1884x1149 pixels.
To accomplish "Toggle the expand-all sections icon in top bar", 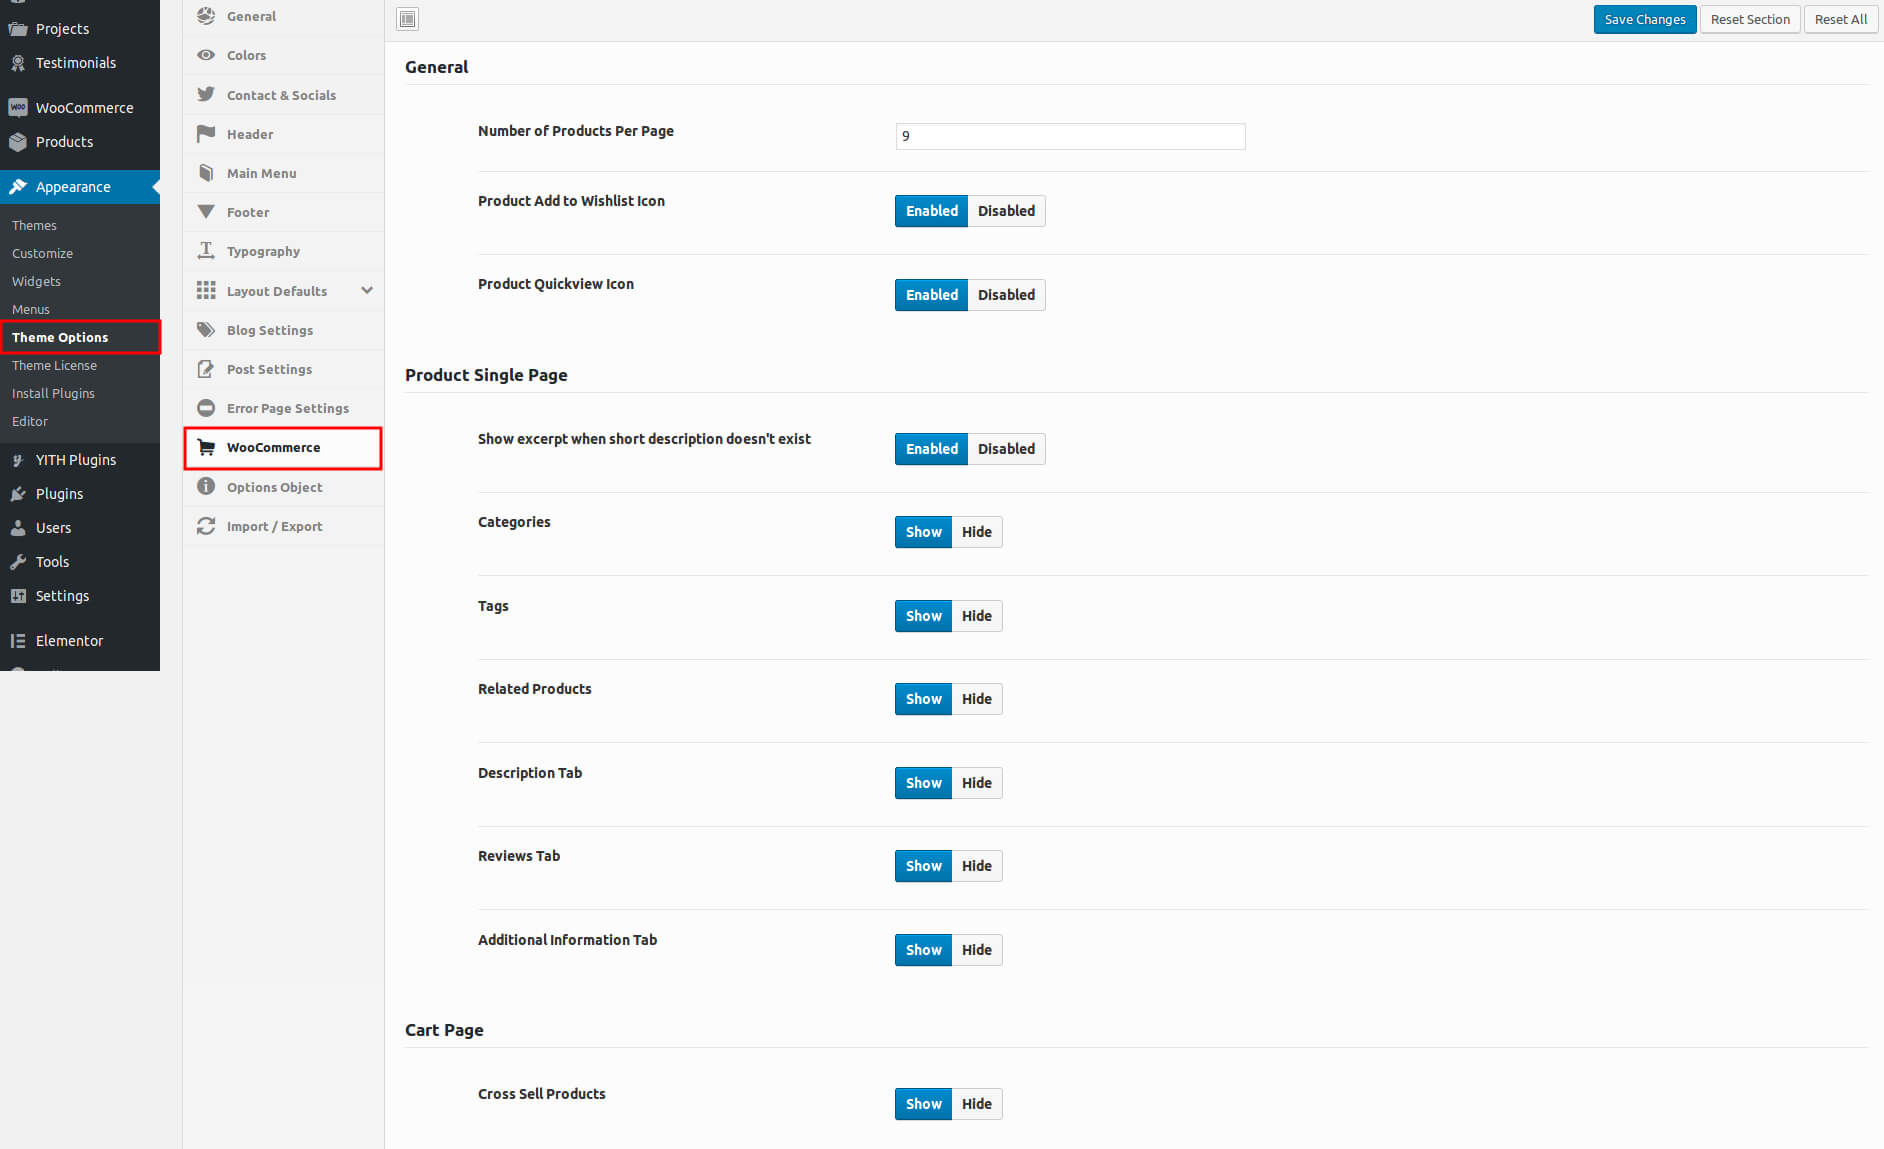I will (x=408, y=19).
